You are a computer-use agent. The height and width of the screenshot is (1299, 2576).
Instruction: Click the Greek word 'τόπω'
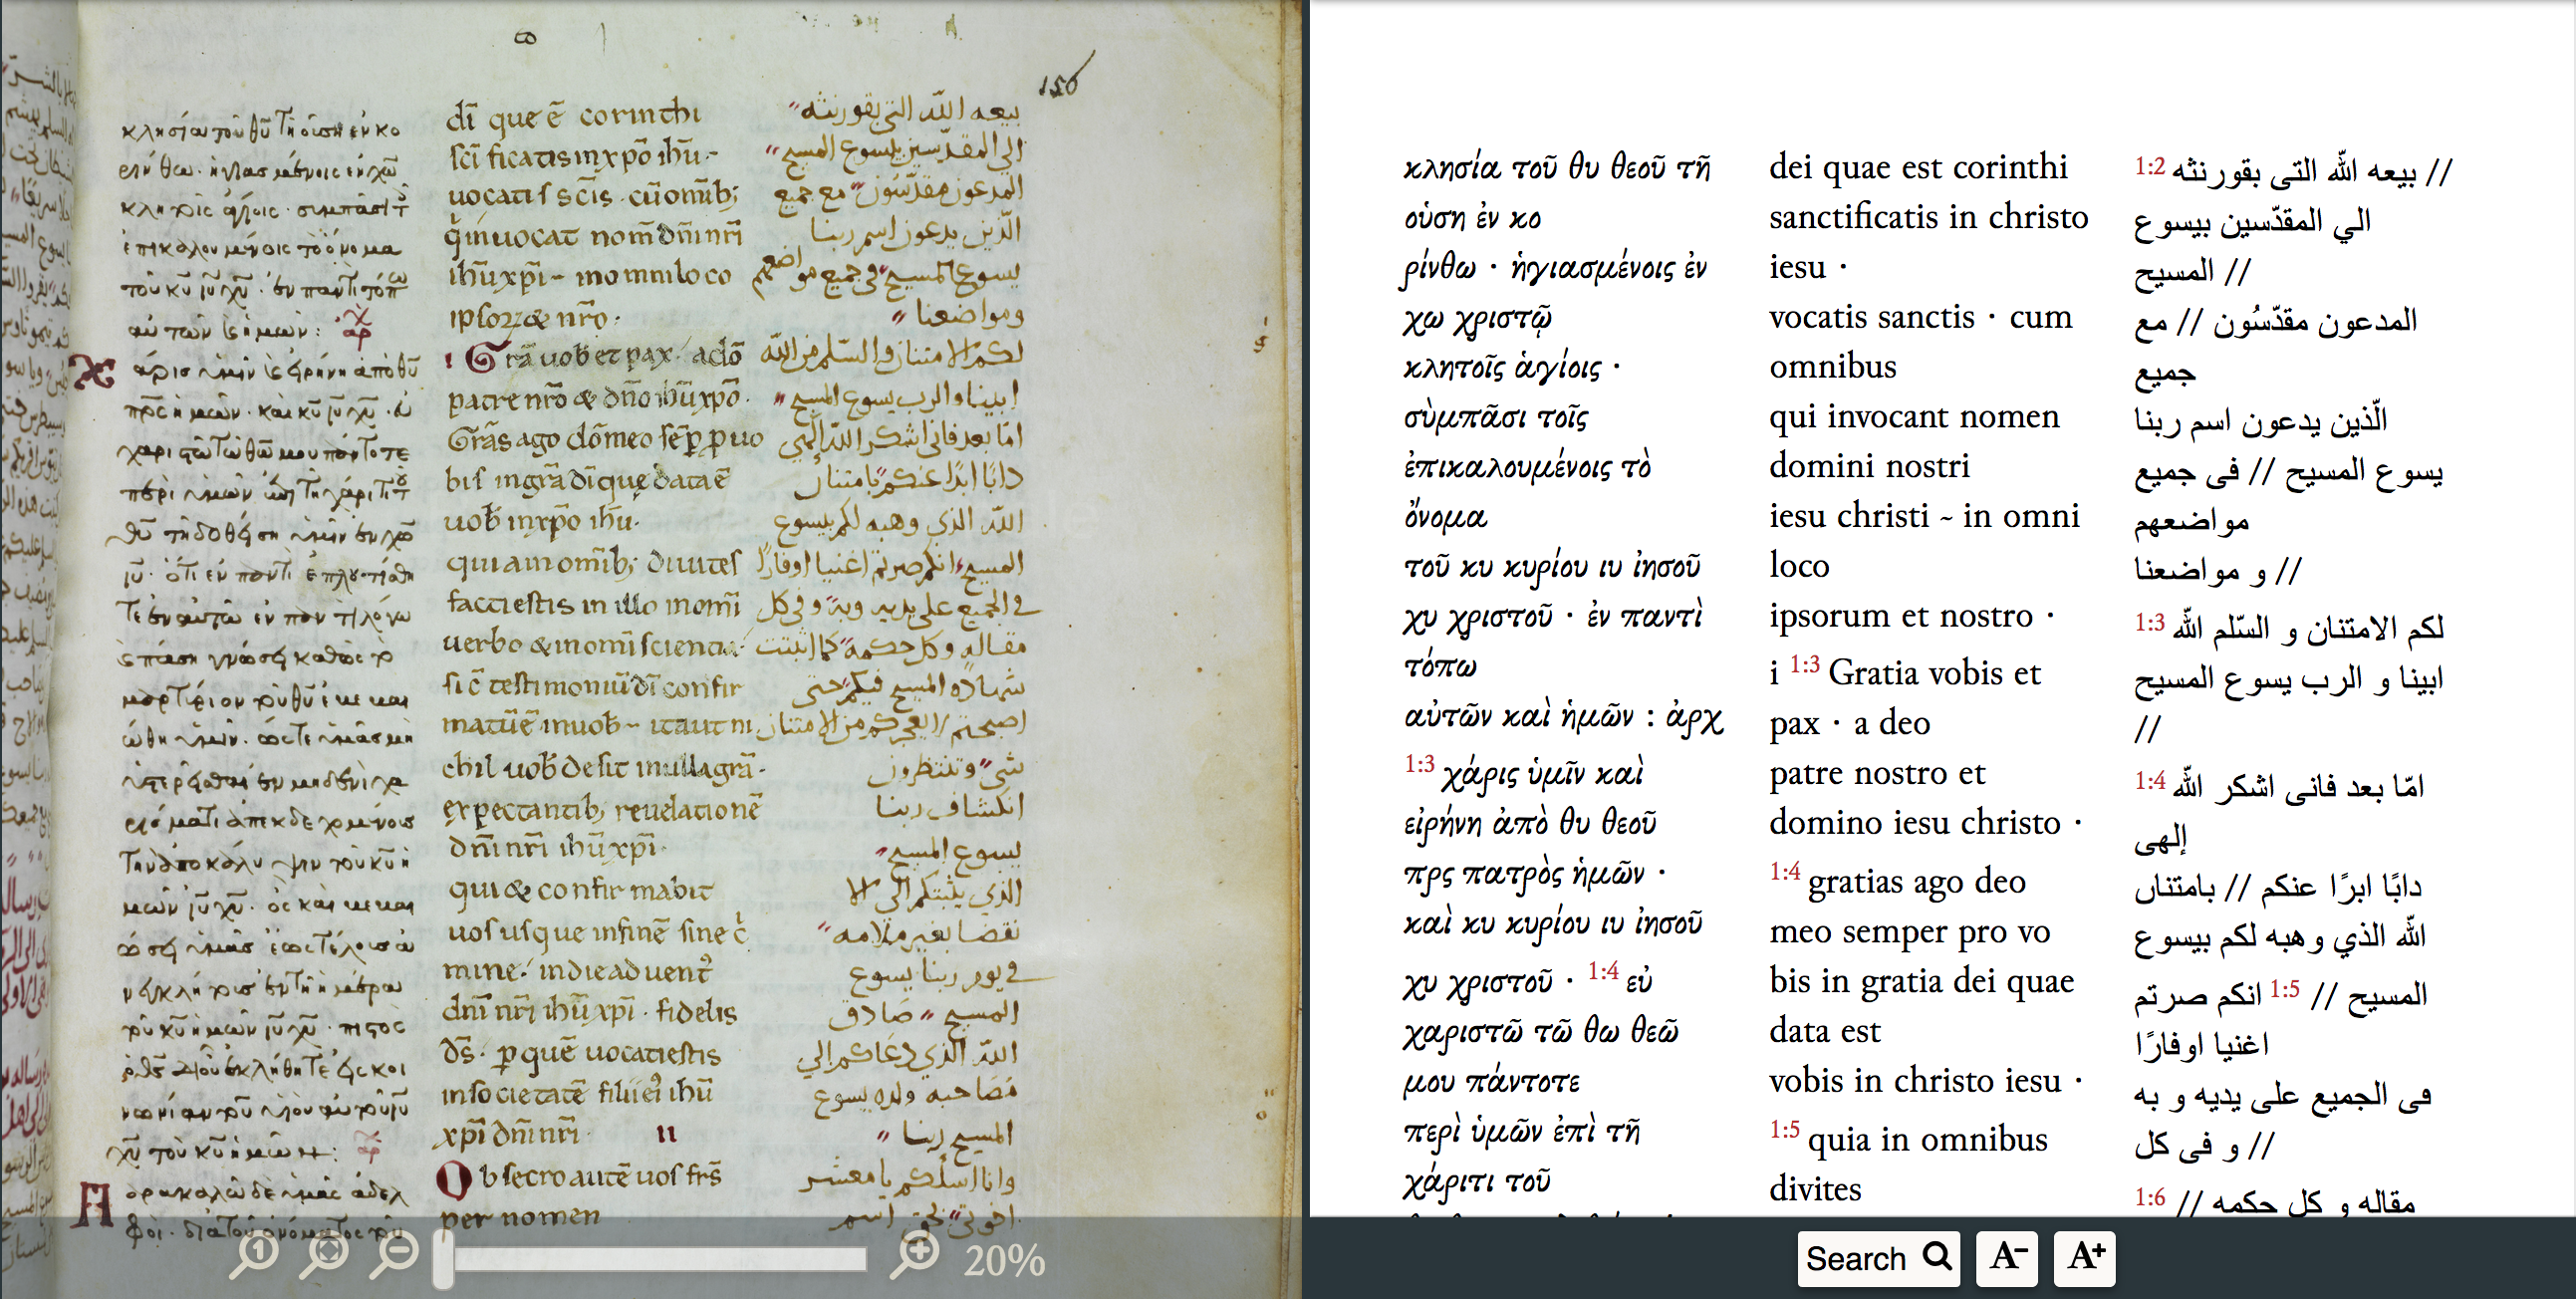(x=1440, y=666)
